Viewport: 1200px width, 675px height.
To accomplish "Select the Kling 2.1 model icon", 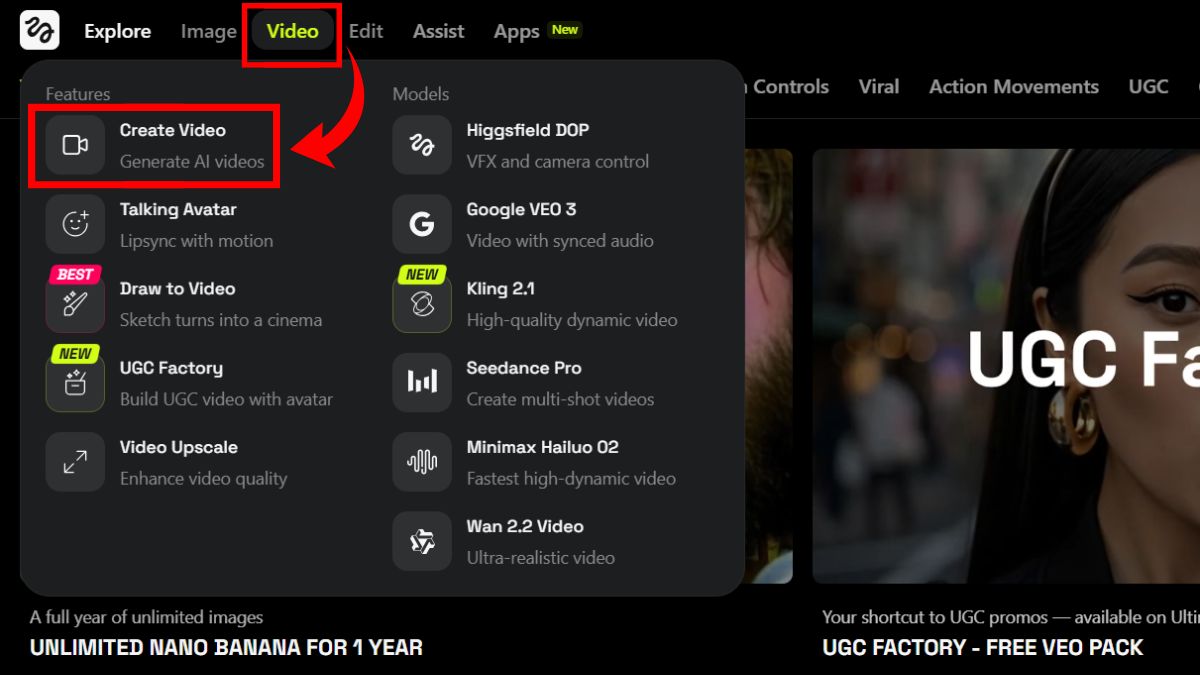I will pos(422,303).
